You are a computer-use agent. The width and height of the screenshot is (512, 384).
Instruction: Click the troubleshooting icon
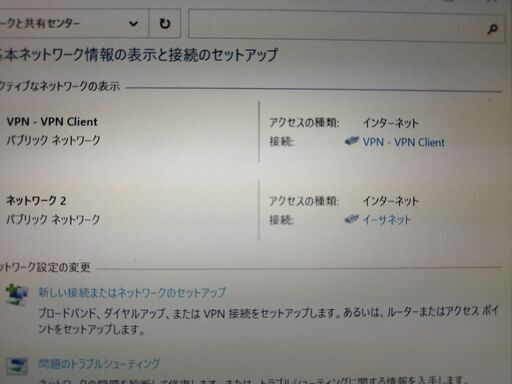(x=17, y=366)
